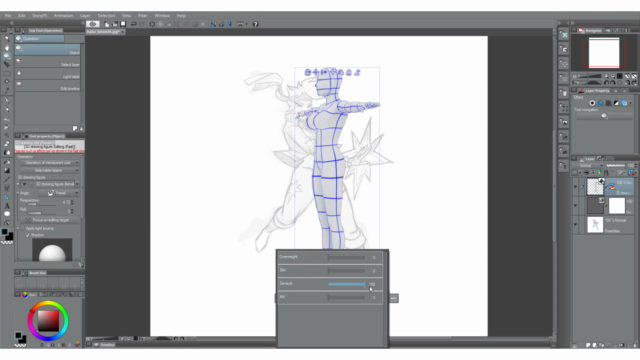Switch to the Operation sub tool group tab
640x360 pixels.
pos(40,39)
